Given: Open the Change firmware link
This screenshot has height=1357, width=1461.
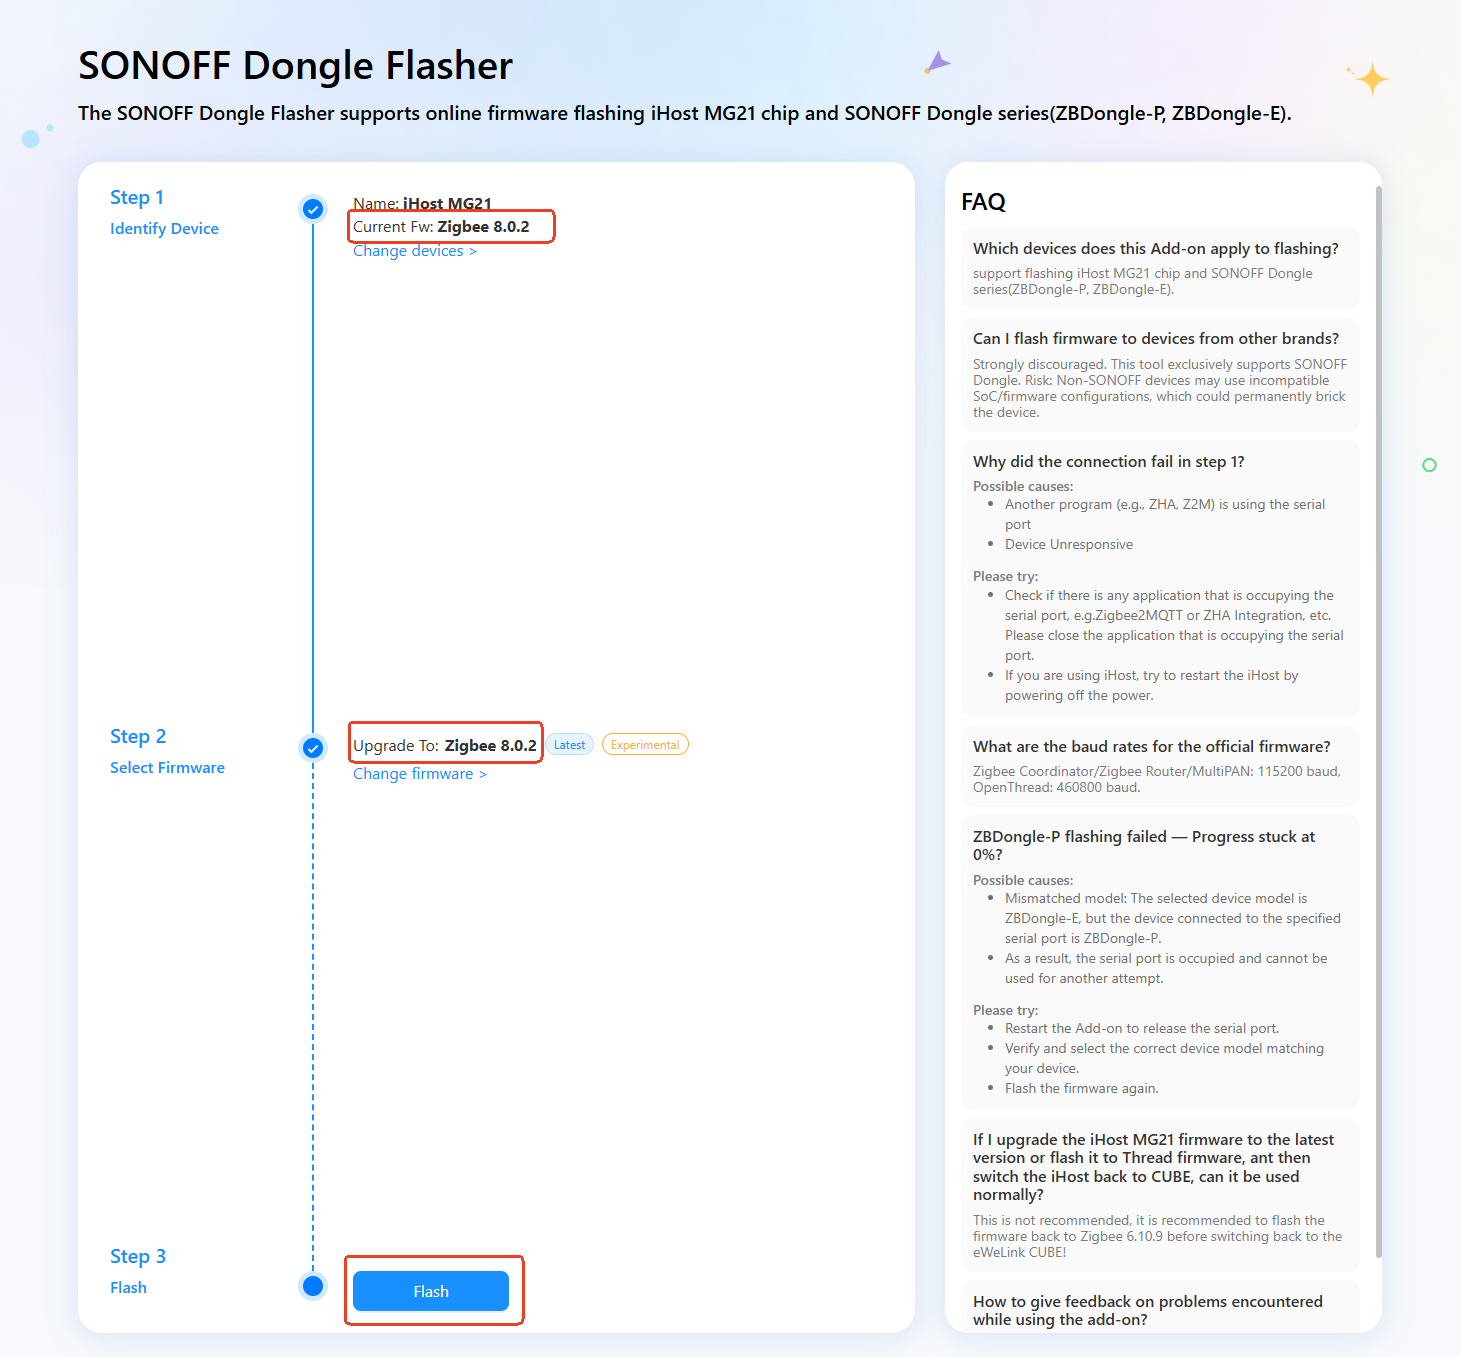Looking at the screenshot, I should [420, 774].
